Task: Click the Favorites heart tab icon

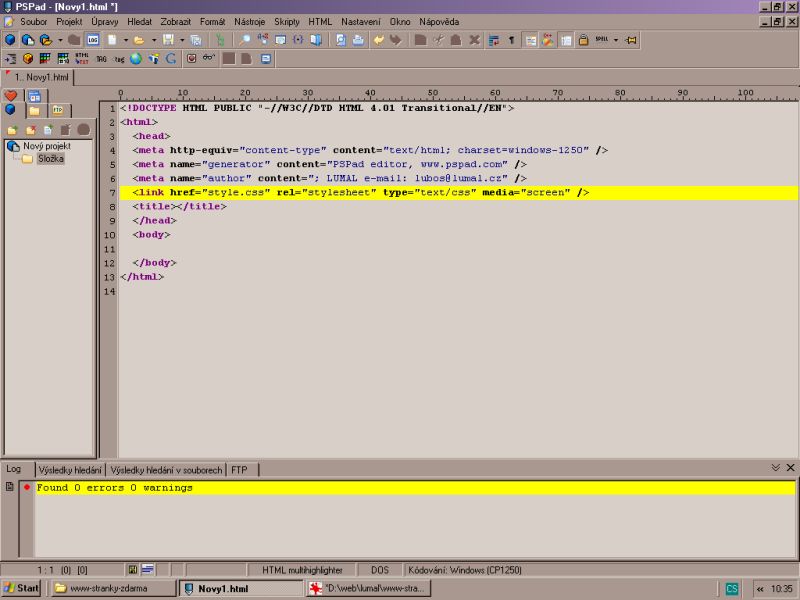Action: [11, 96]
